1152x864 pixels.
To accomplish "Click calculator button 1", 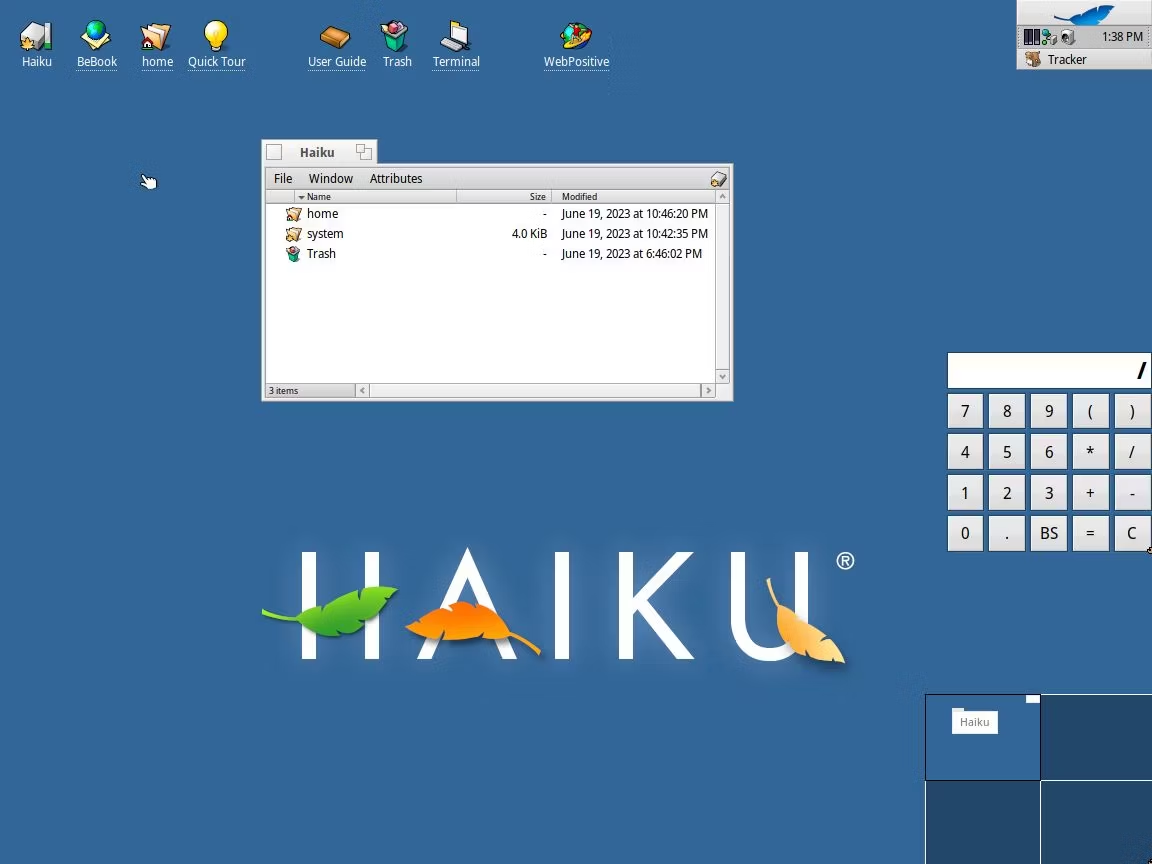I will (x=965, y=493).
